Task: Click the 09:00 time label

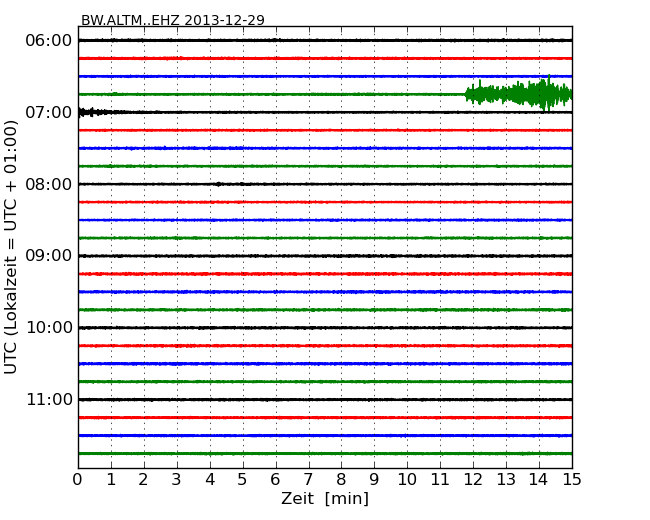Action: (49, 256)
